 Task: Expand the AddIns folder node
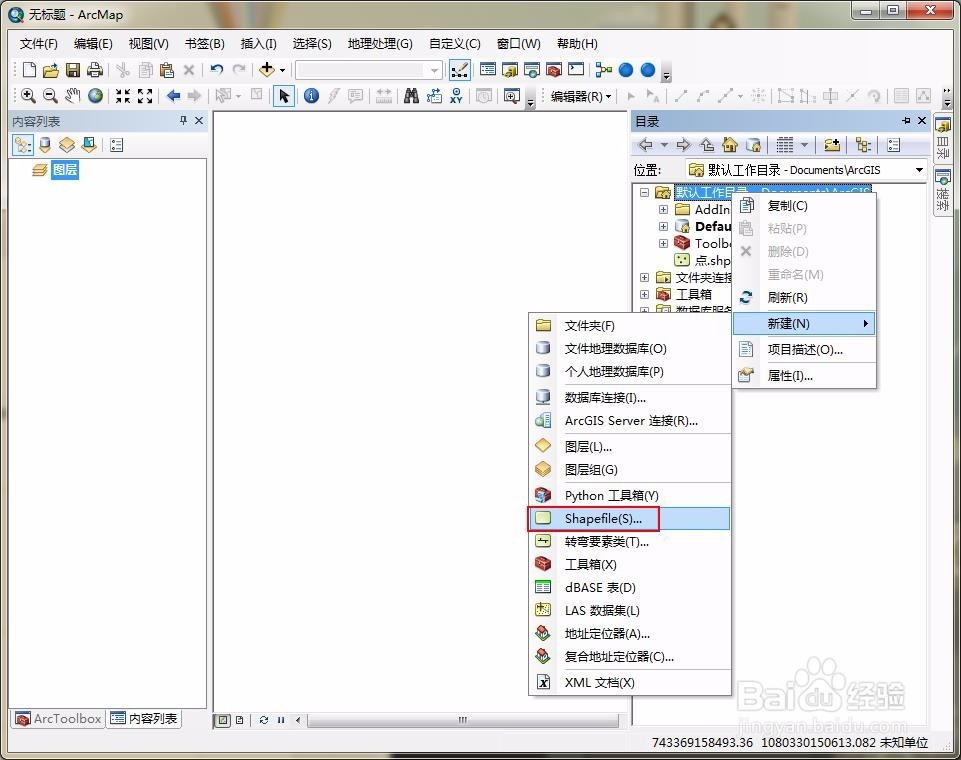(x=663, y=210)
